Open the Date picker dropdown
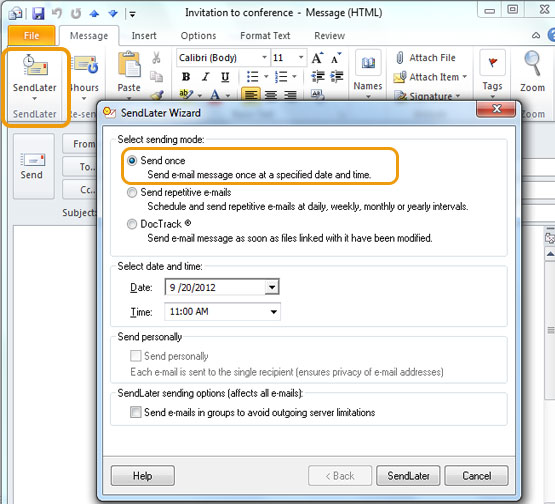The width and height of the screenshot is (555, 504). click(271, 287)
